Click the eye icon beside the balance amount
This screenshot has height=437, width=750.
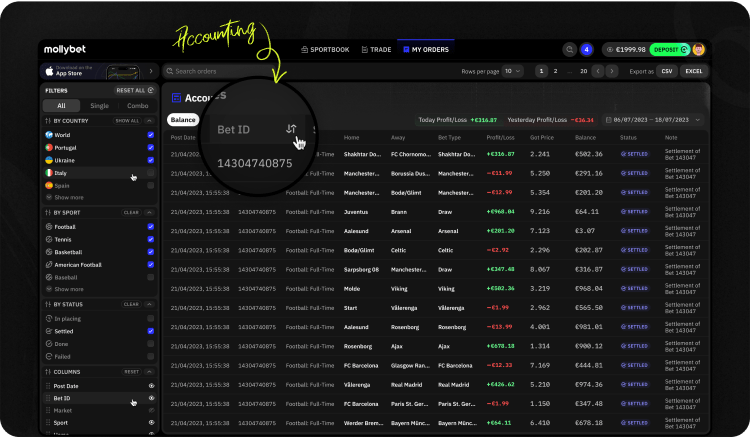610,49
